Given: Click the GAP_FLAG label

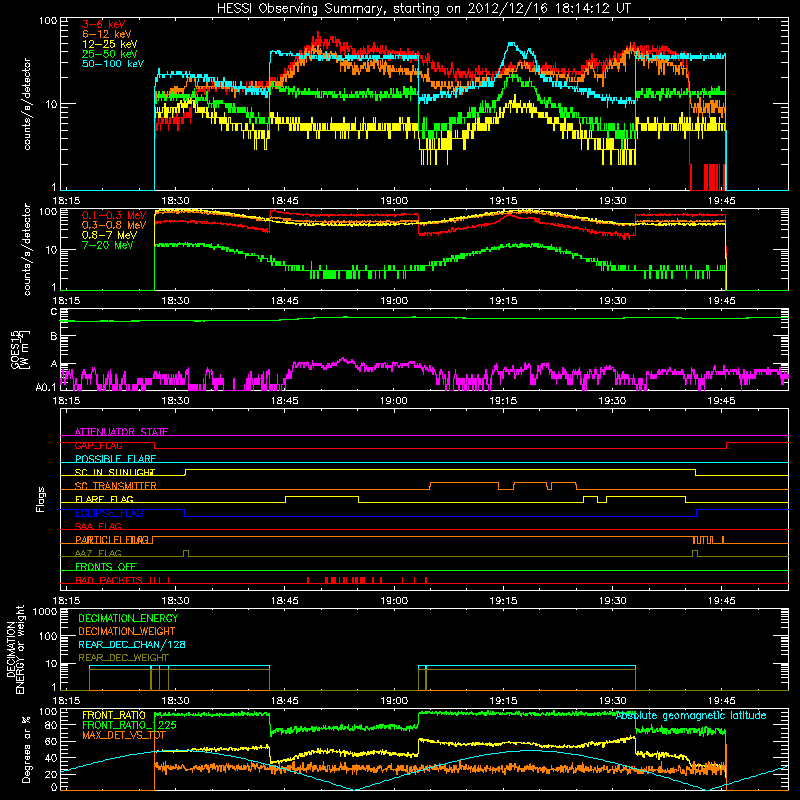Looking at the screenshot, I should [x=99, y=445].
